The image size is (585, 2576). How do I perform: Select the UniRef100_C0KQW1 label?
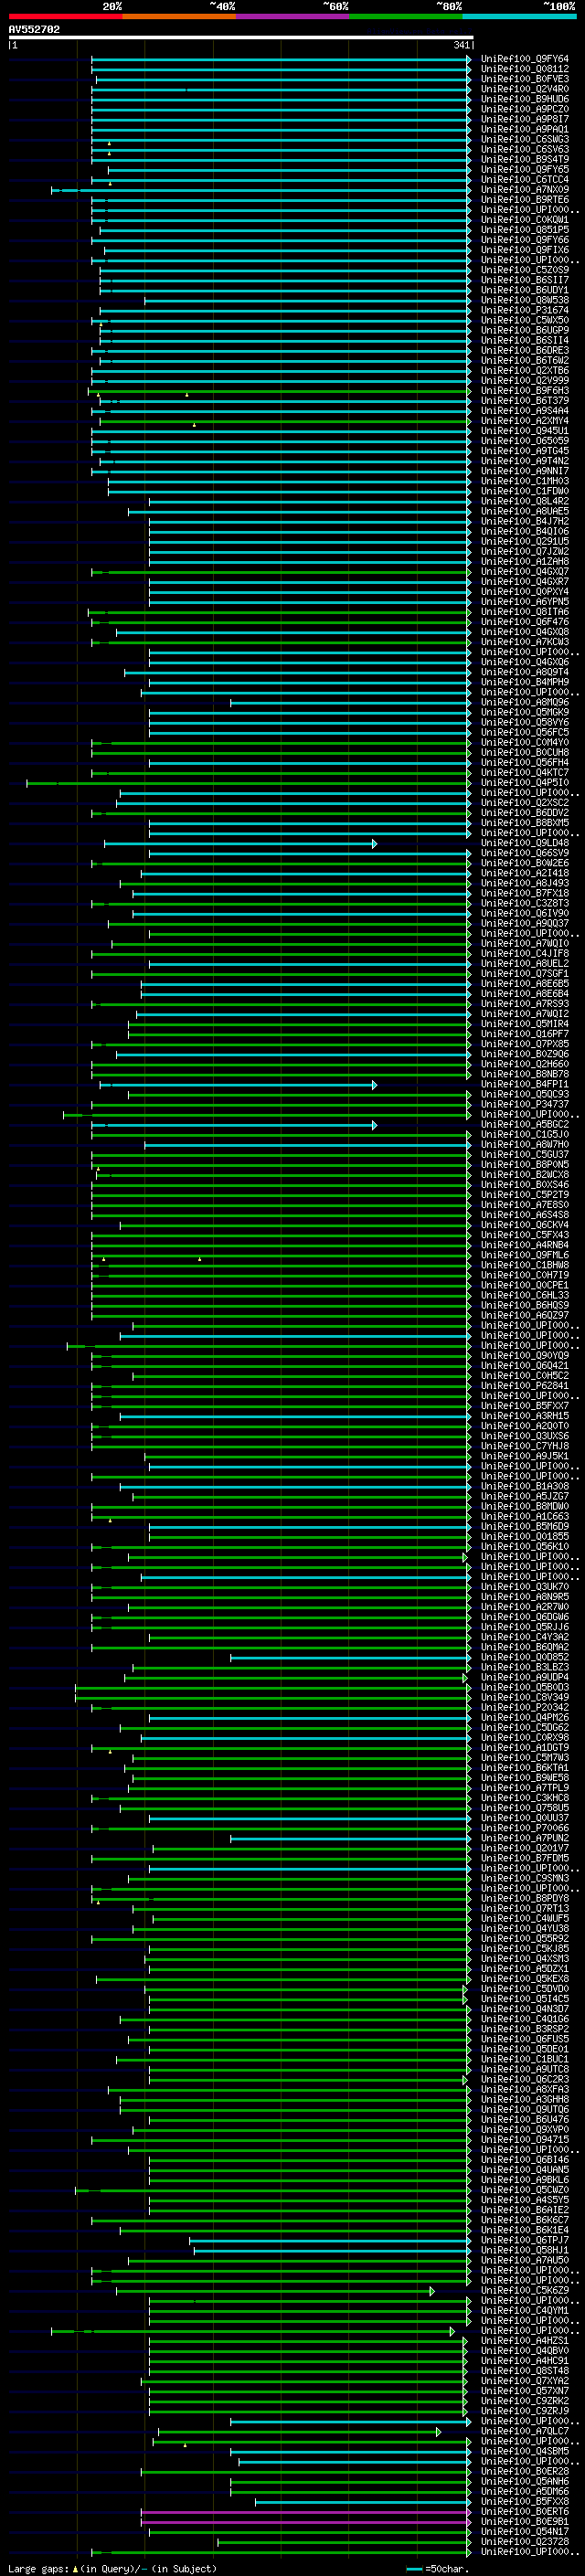point(524,220)
